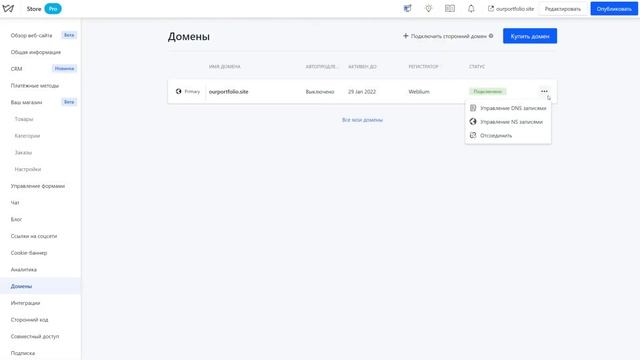Image resolution: width=640 pixels, height=360 pixels.
Task: Click the NS records globe icon
Action: pos(473,122)
